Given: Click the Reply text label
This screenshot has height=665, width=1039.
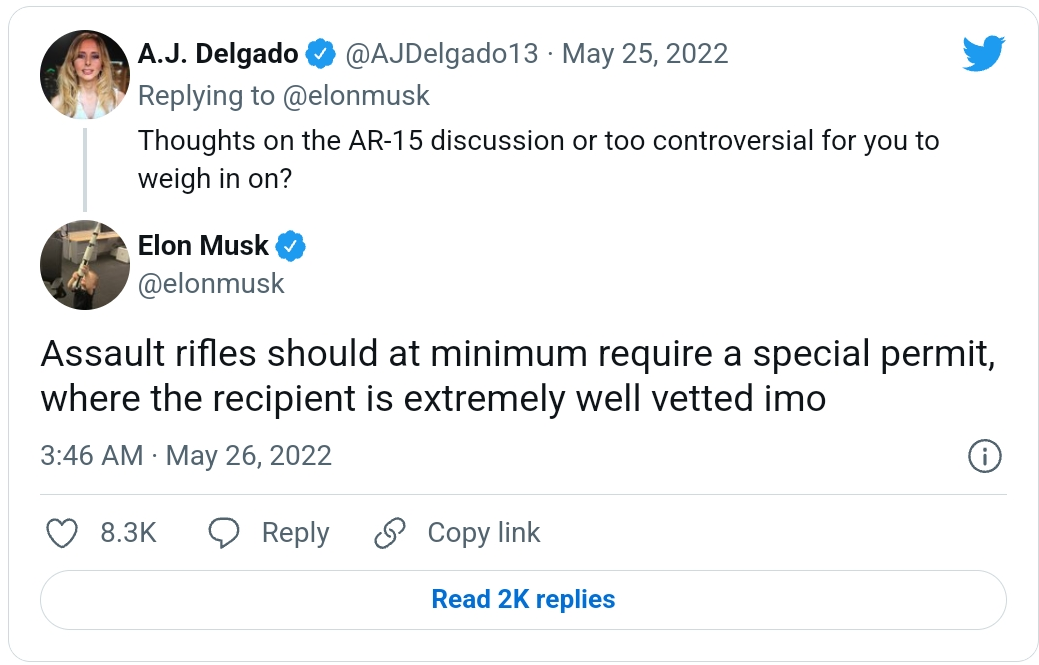Looking at the screenshot, I should [295, 534].
